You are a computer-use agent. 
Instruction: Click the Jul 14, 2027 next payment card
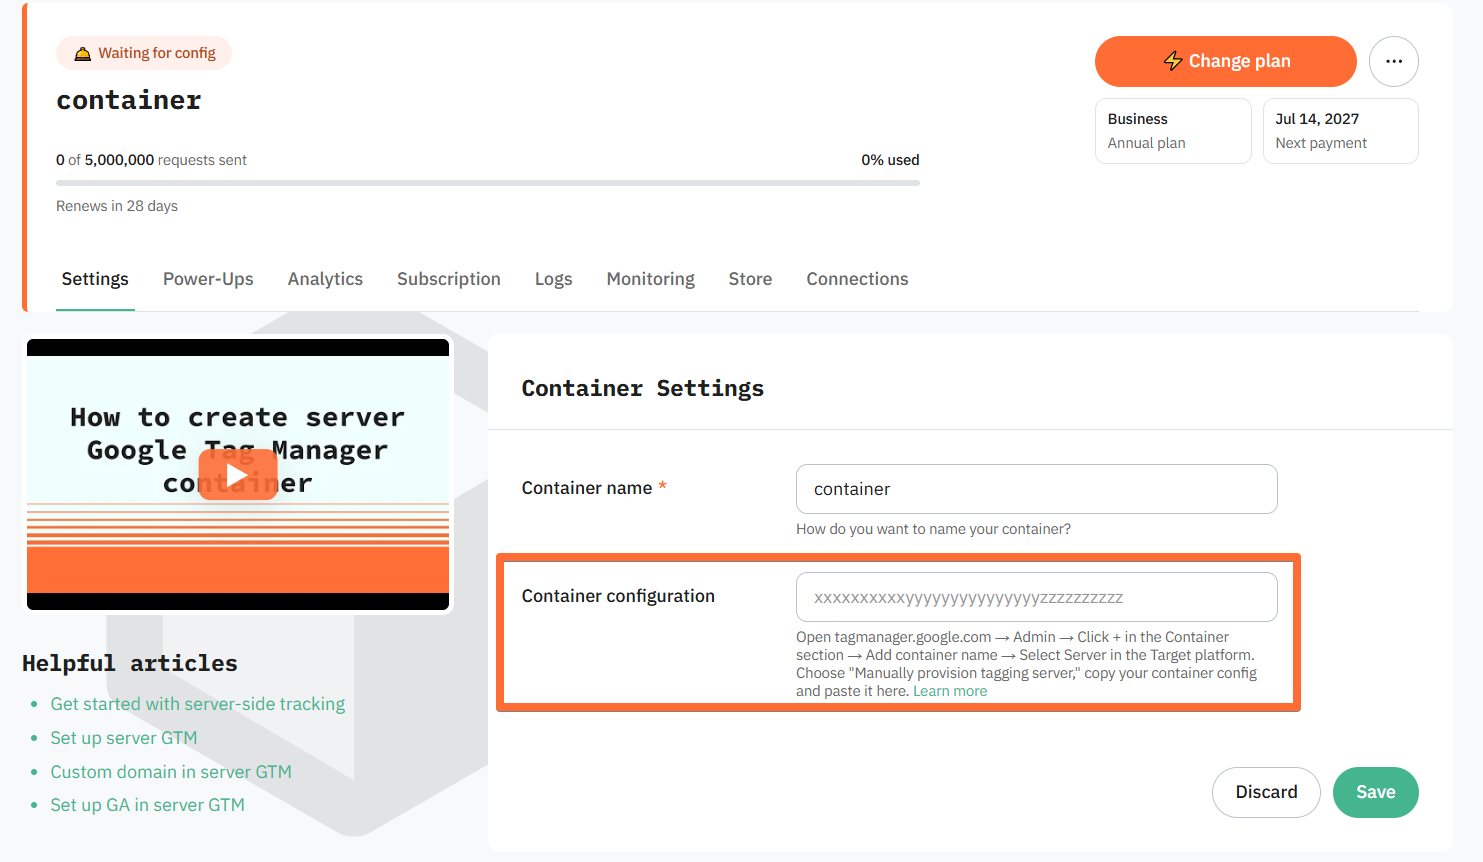(1340, 131)
